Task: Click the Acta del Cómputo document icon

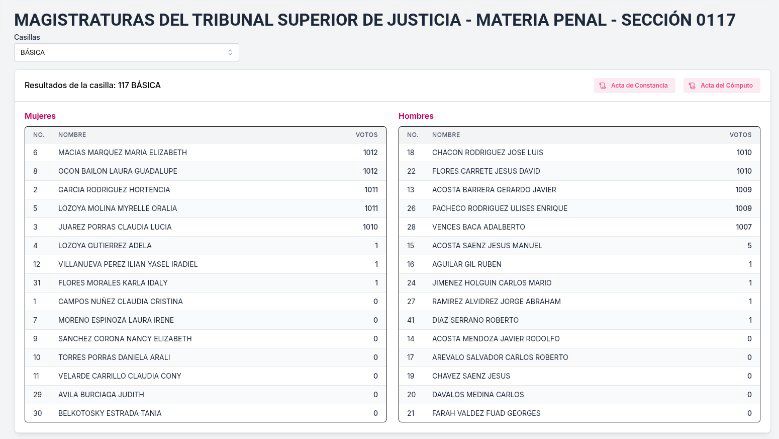Action: pyautogui.click(x=692, y=85)
